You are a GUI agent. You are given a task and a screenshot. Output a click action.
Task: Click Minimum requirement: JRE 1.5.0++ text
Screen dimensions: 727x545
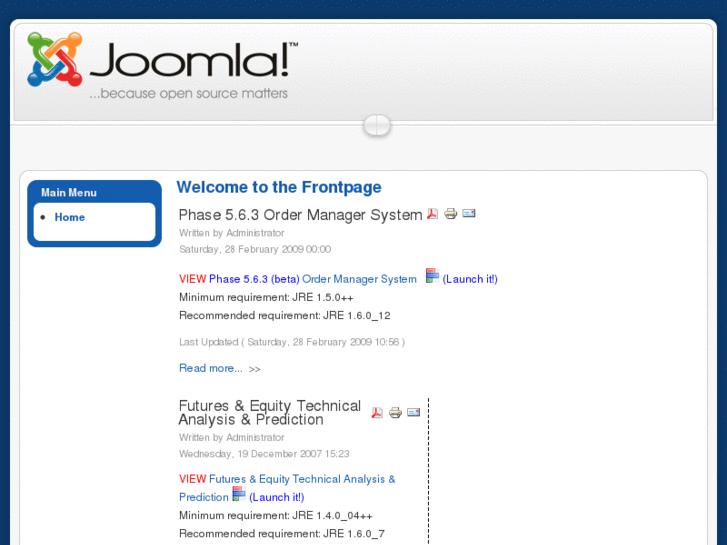(x=266, y=297)
